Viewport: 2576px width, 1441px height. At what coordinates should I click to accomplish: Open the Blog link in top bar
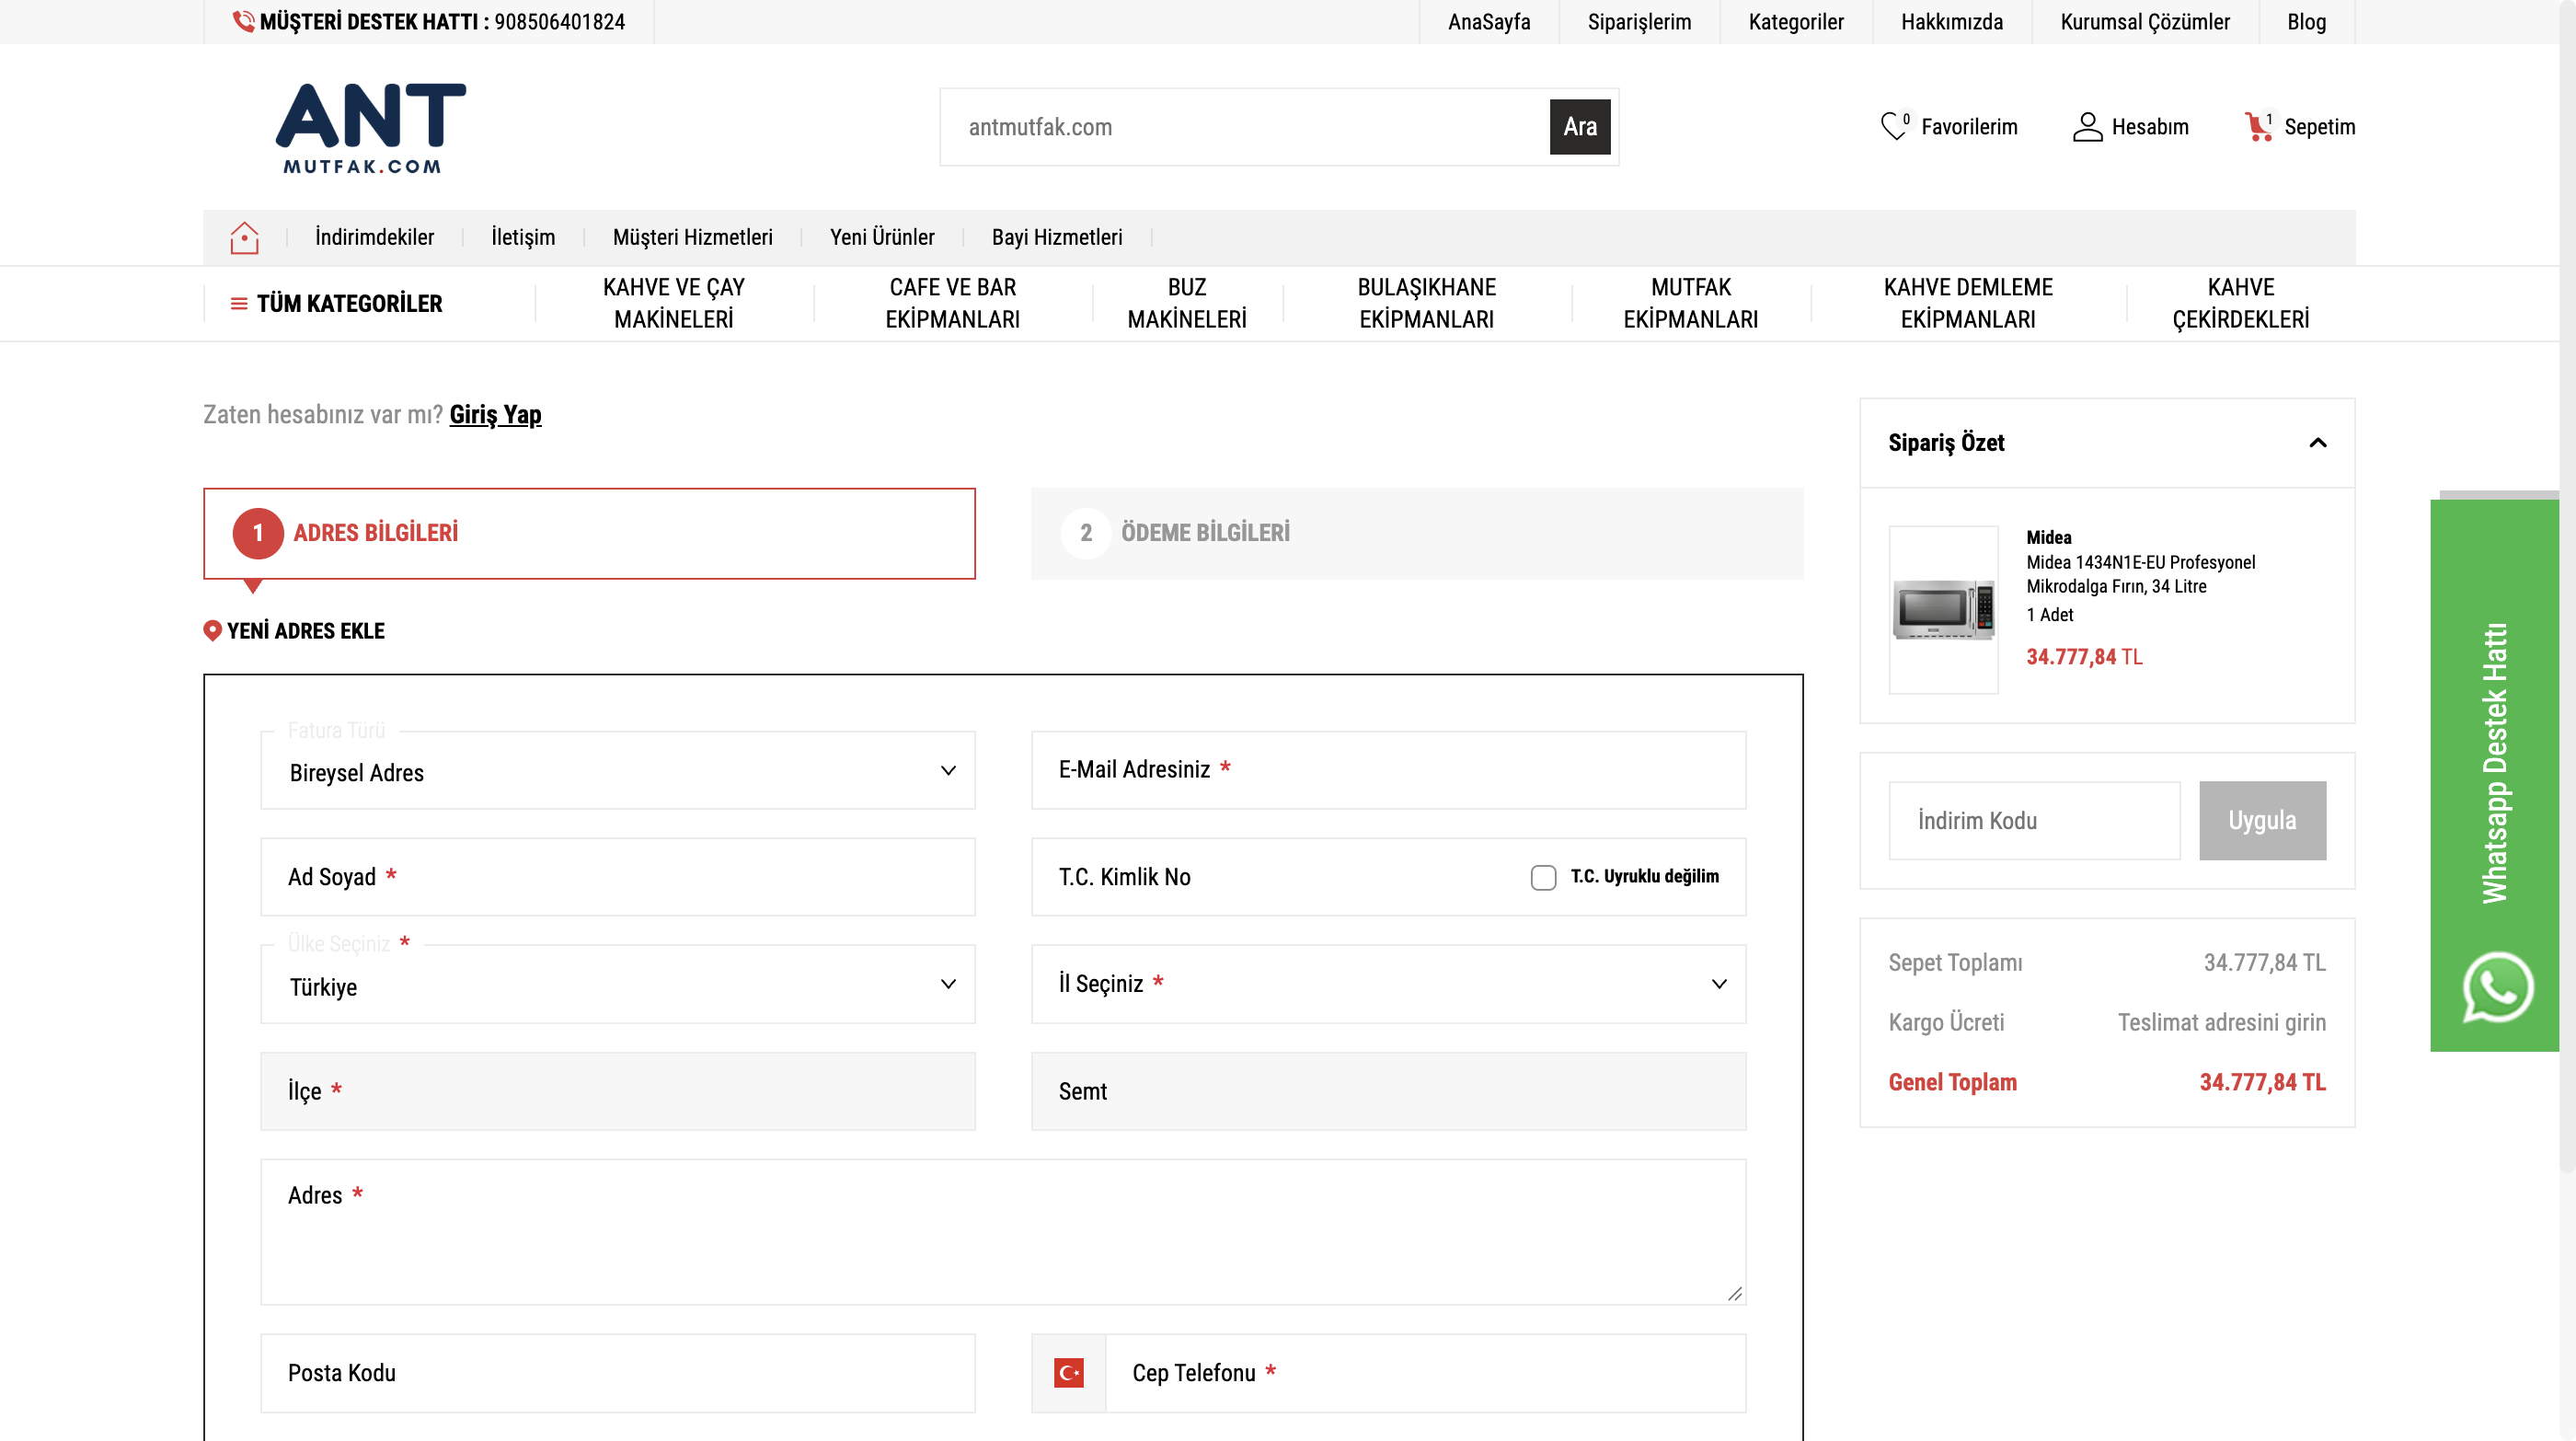coord(2306,22)
